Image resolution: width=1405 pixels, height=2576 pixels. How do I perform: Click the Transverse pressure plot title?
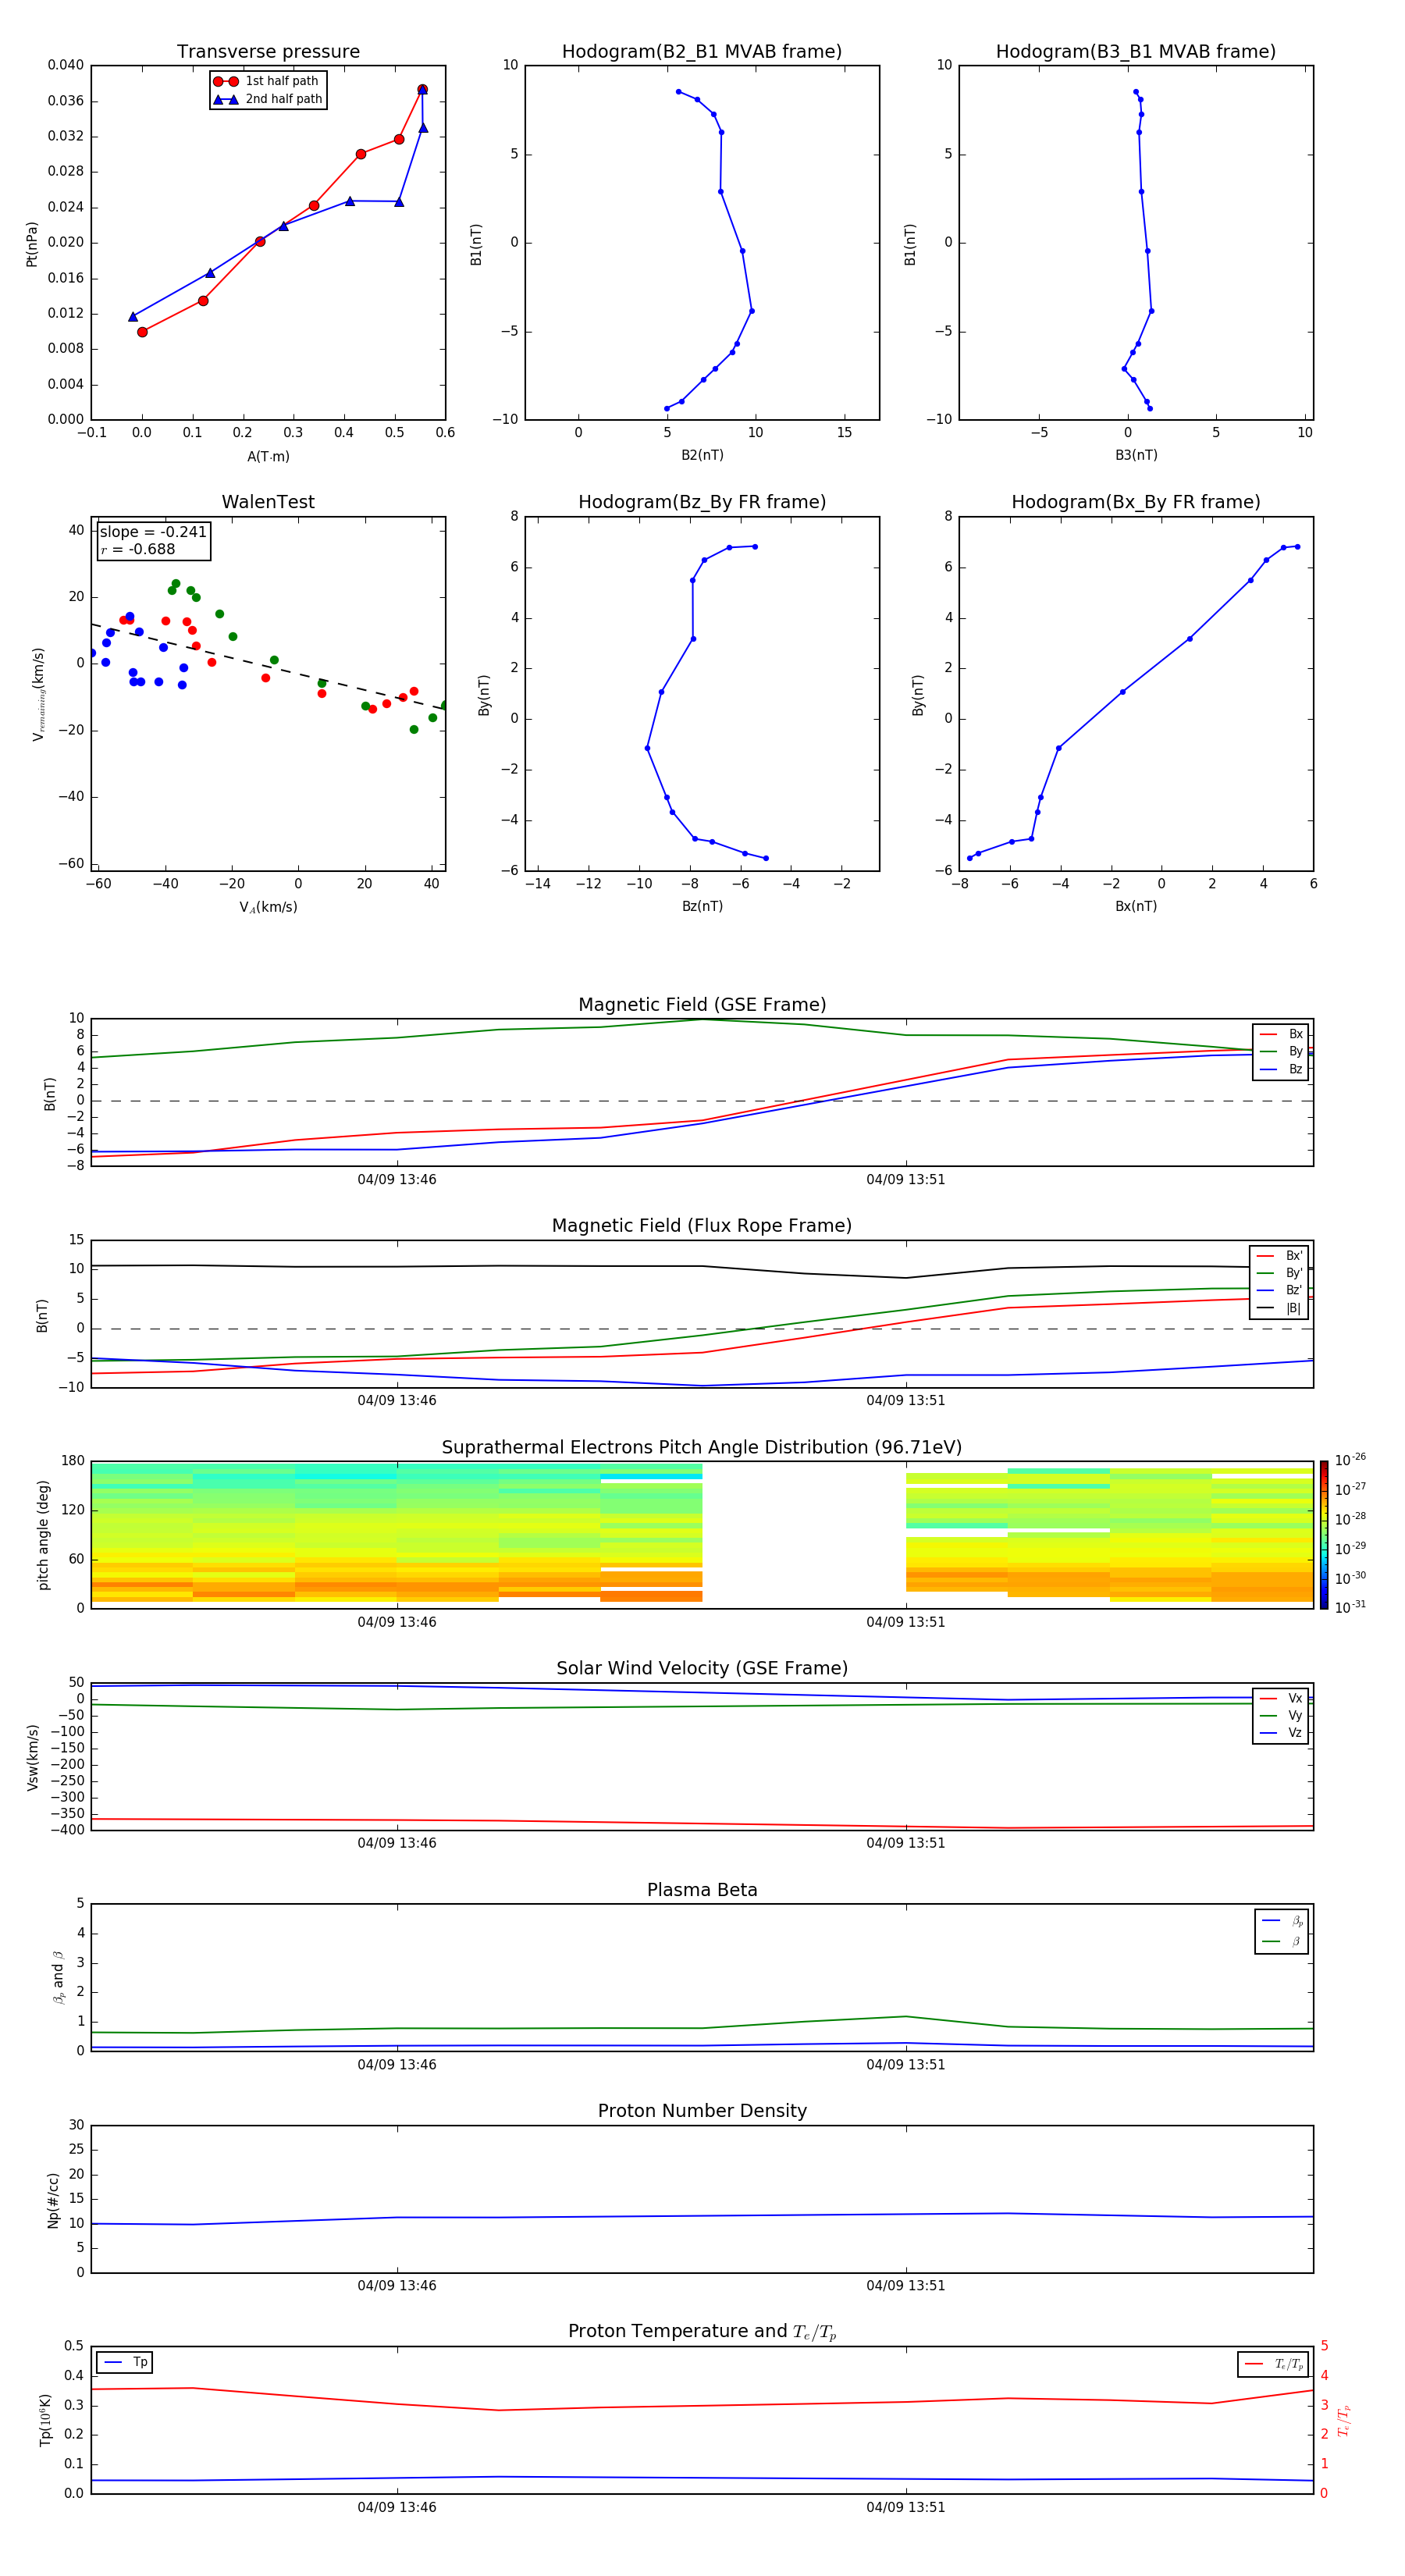(x=268, y=52)
